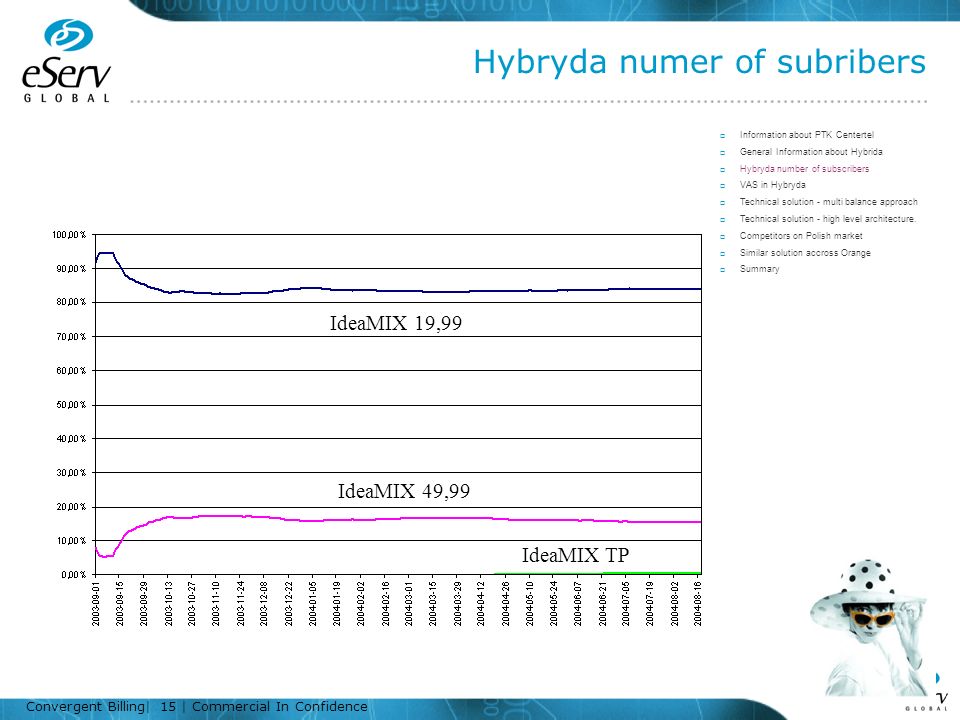Click the 40,00% y-axis label

(x=71, y=439)
